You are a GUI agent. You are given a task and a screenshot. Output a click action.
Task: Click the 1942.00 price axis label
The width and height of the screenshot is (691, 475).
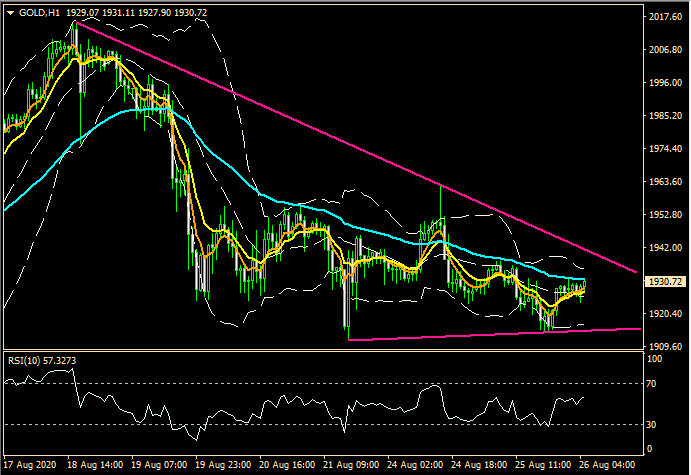click(x=663, y=248)
